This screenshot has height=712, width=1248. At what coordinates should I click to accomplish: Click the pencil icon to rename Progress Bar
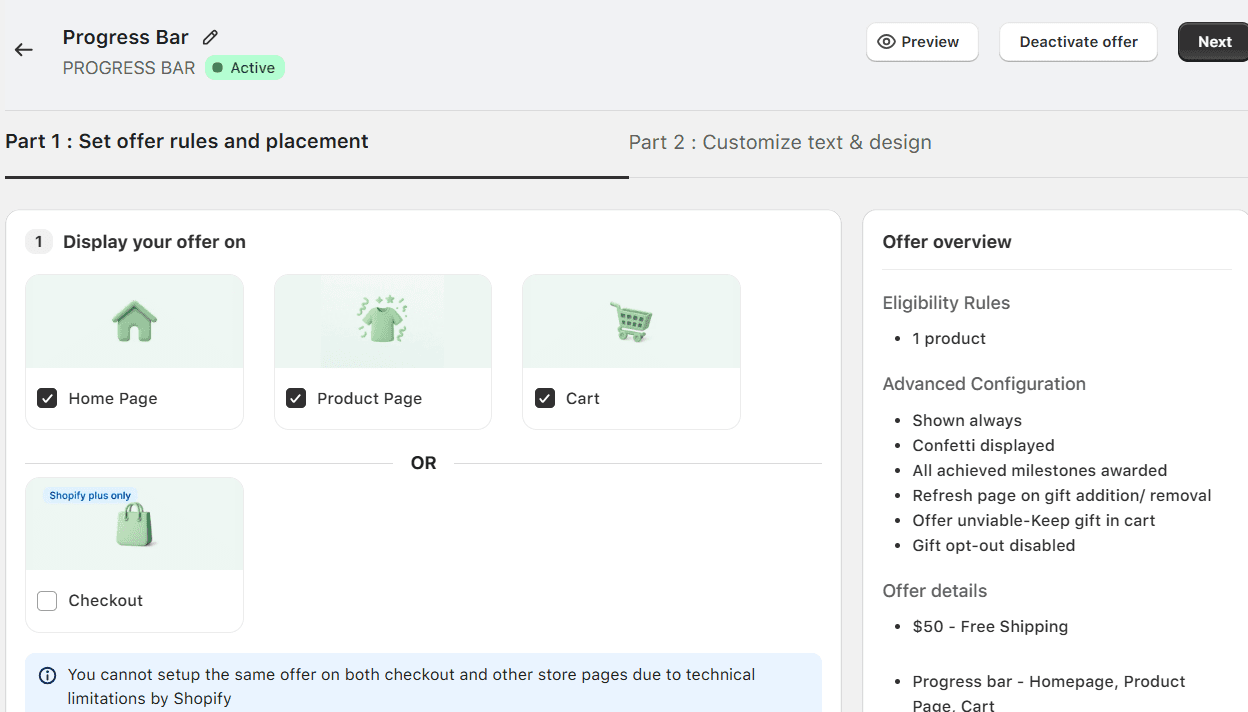[x=209, y=36]
